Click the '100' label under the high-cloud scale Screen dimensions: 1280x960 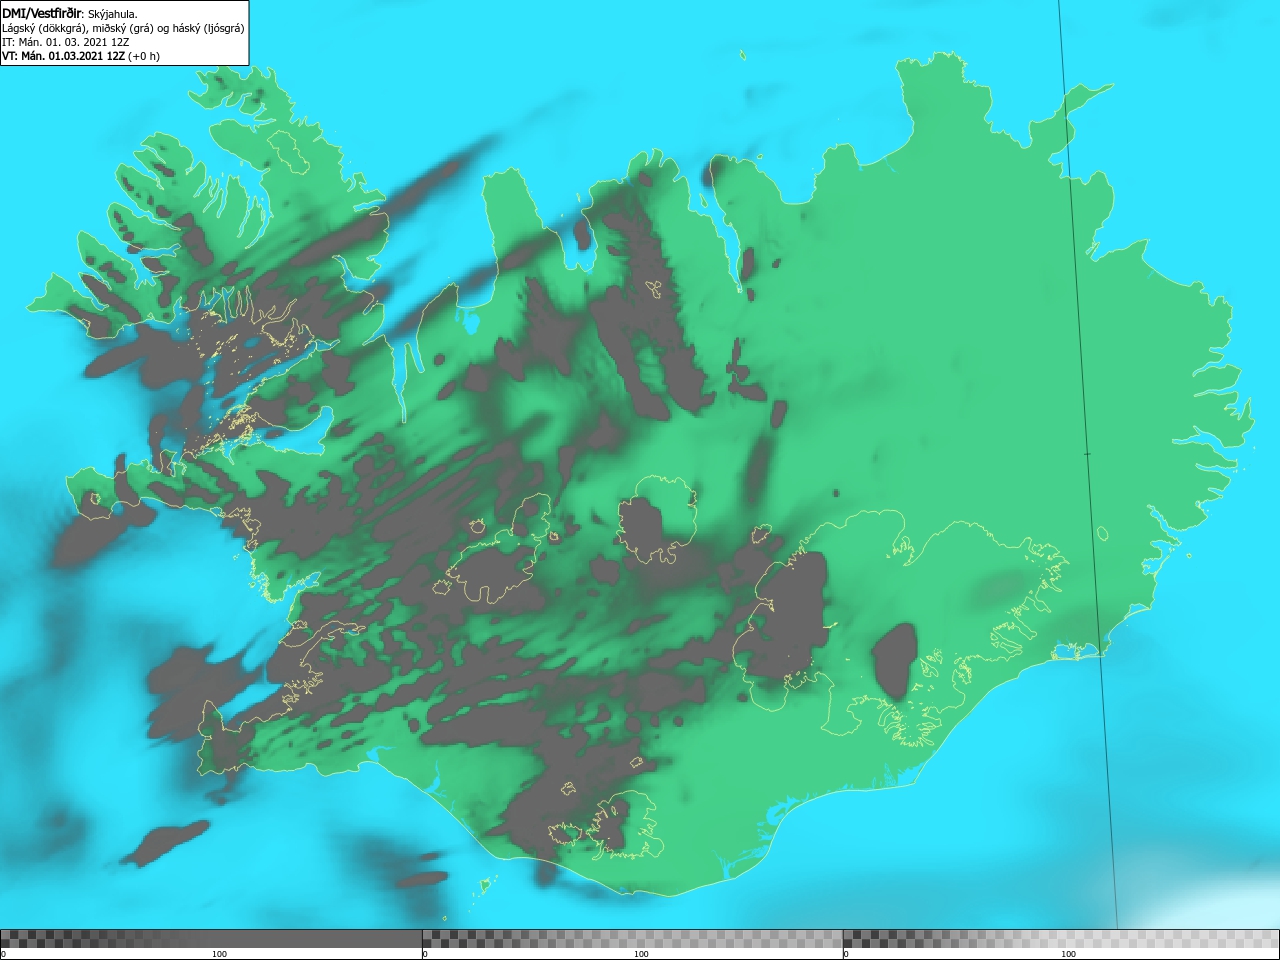coord(1068,954)
